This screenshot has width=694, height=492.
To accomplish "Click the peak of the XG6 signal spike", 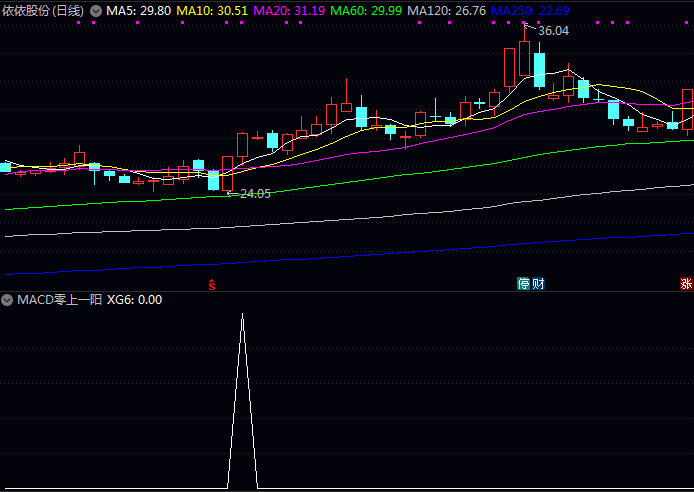I will pos(242,315).
